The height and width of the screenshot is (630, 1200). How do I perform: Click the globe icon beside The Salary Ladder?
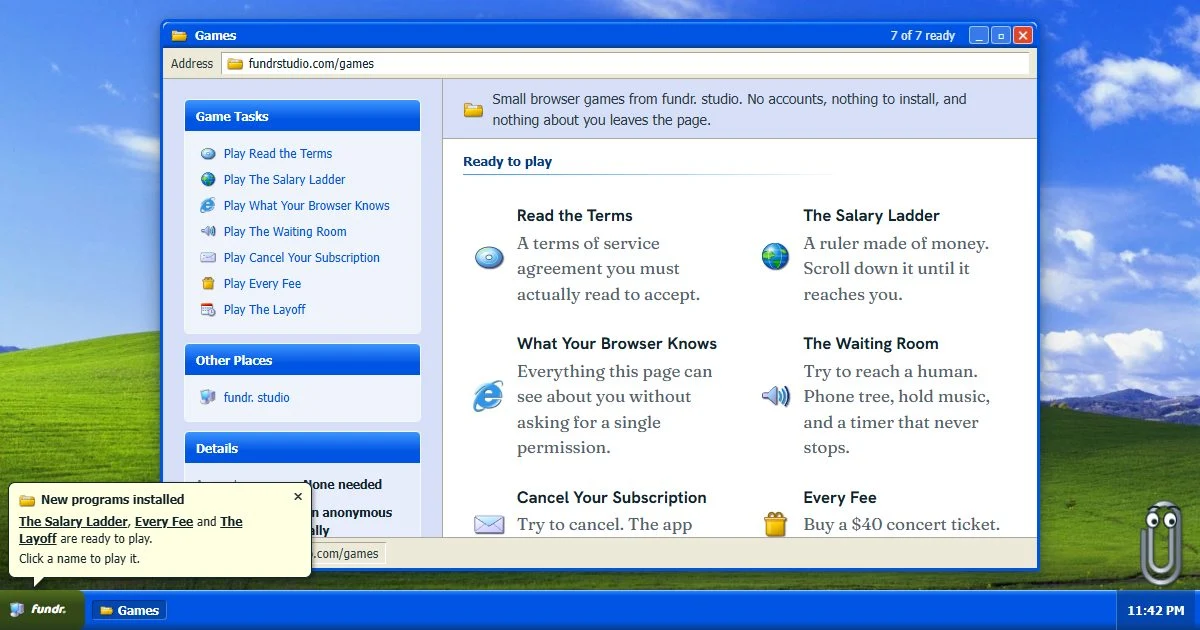point(775,256)
